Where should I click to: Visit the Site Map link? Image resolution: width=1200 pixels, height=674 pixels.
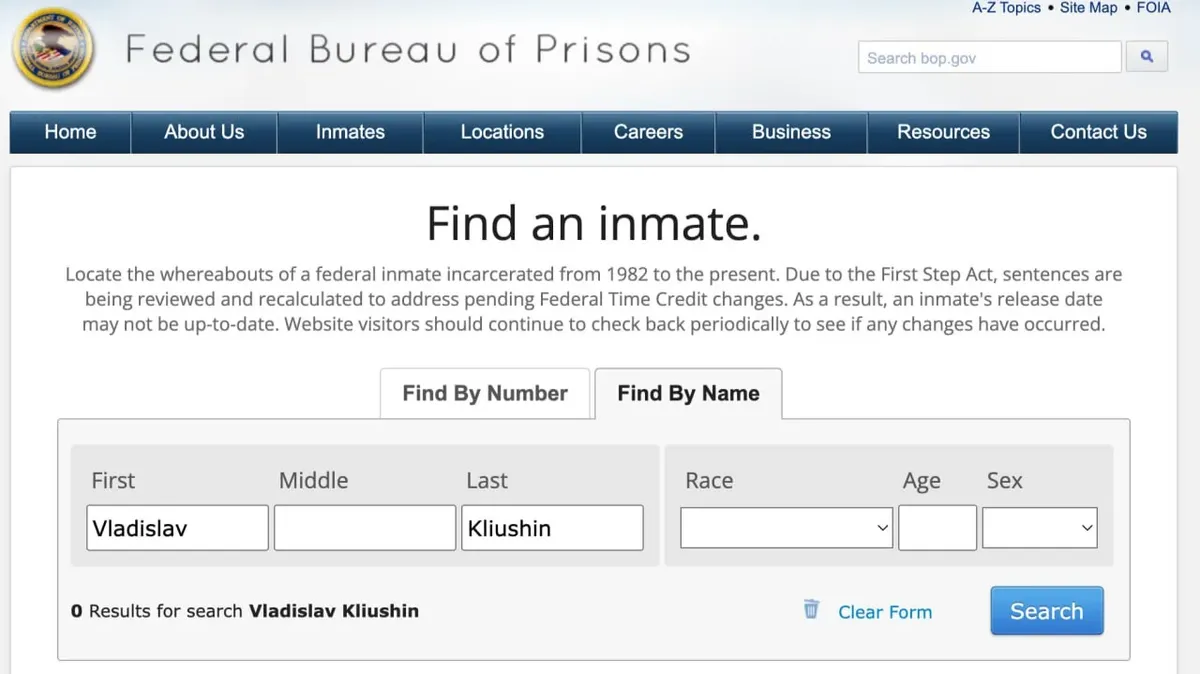click(x=1088, y=8)
